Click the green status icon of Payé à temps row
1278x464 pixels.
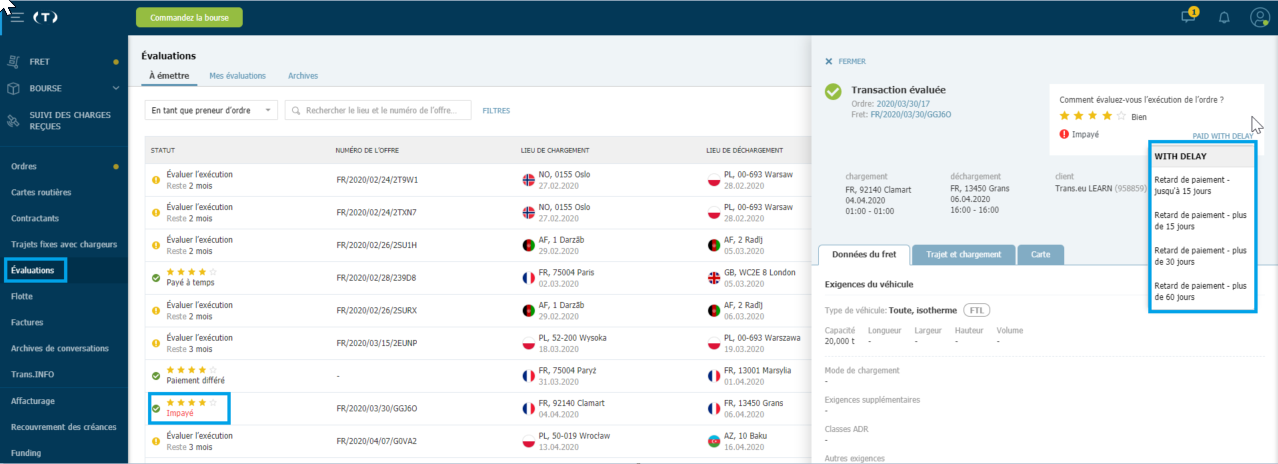pos(156,278)
